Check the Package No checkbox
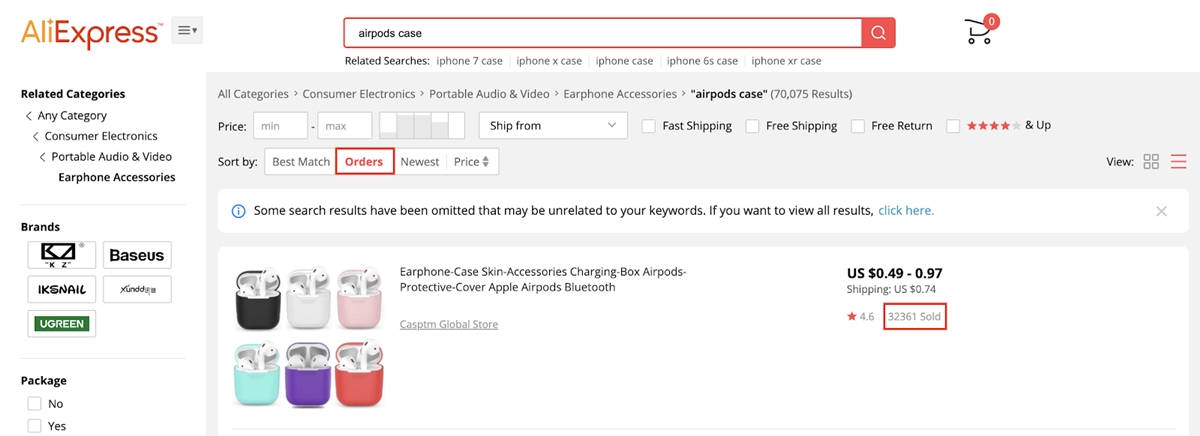This screenshot has width=1200, height=436. coord(35,404)
